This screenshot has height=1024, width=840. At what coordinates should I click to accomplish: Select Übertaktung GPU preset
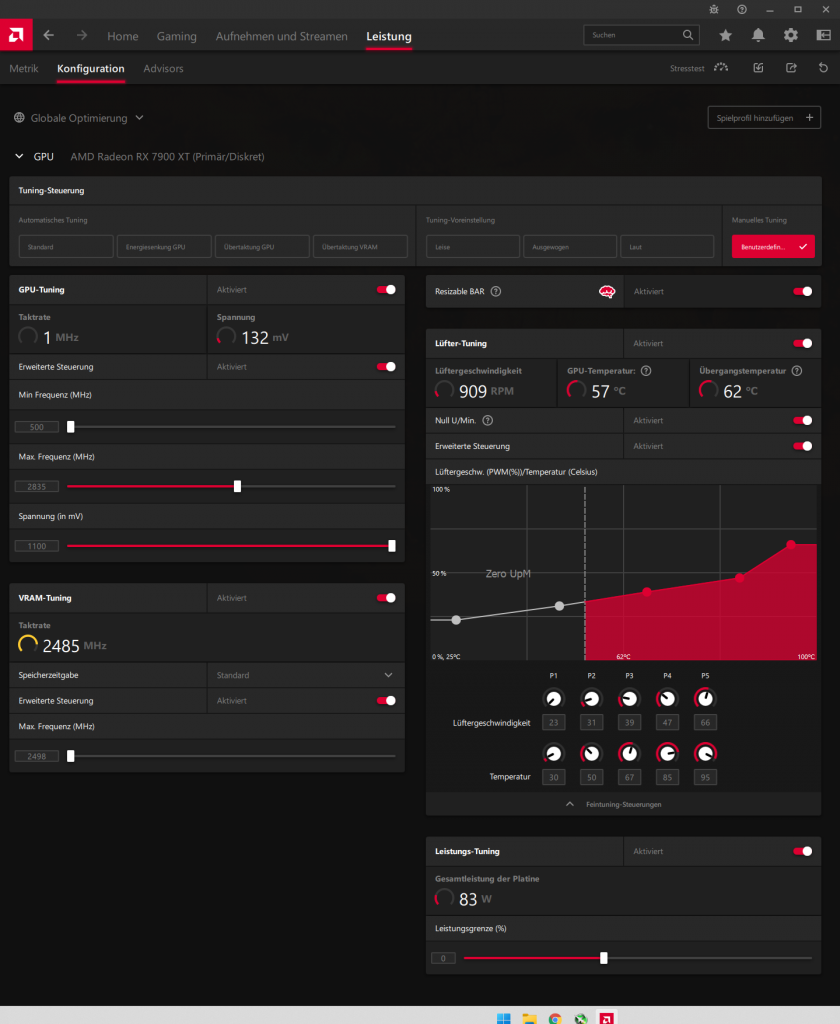pyautogui.click(x=262, y=247)
